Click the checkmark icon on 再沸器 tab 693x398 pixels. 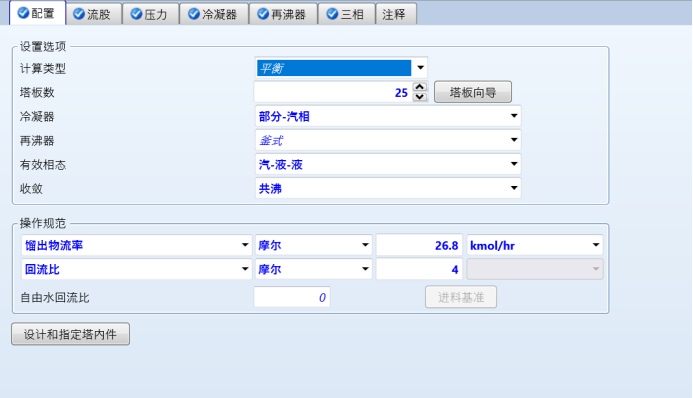[263, 14]
